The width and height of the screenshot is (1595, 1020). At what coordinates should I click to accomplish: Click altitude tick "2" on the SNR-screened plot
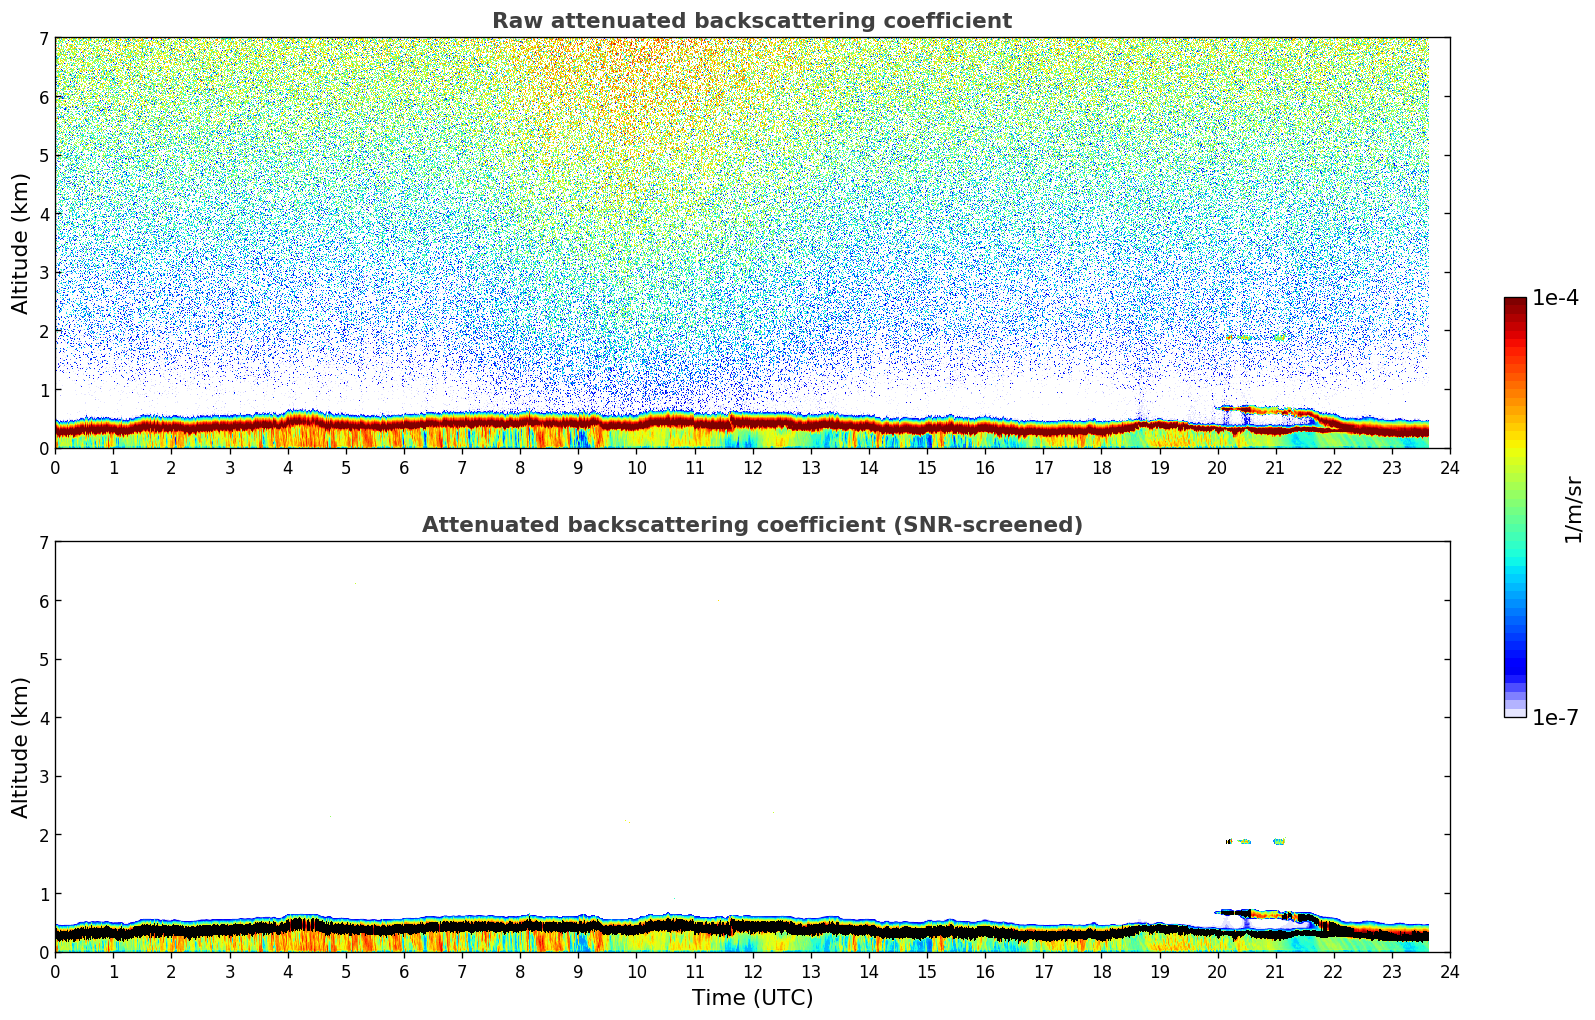[44, 835]
